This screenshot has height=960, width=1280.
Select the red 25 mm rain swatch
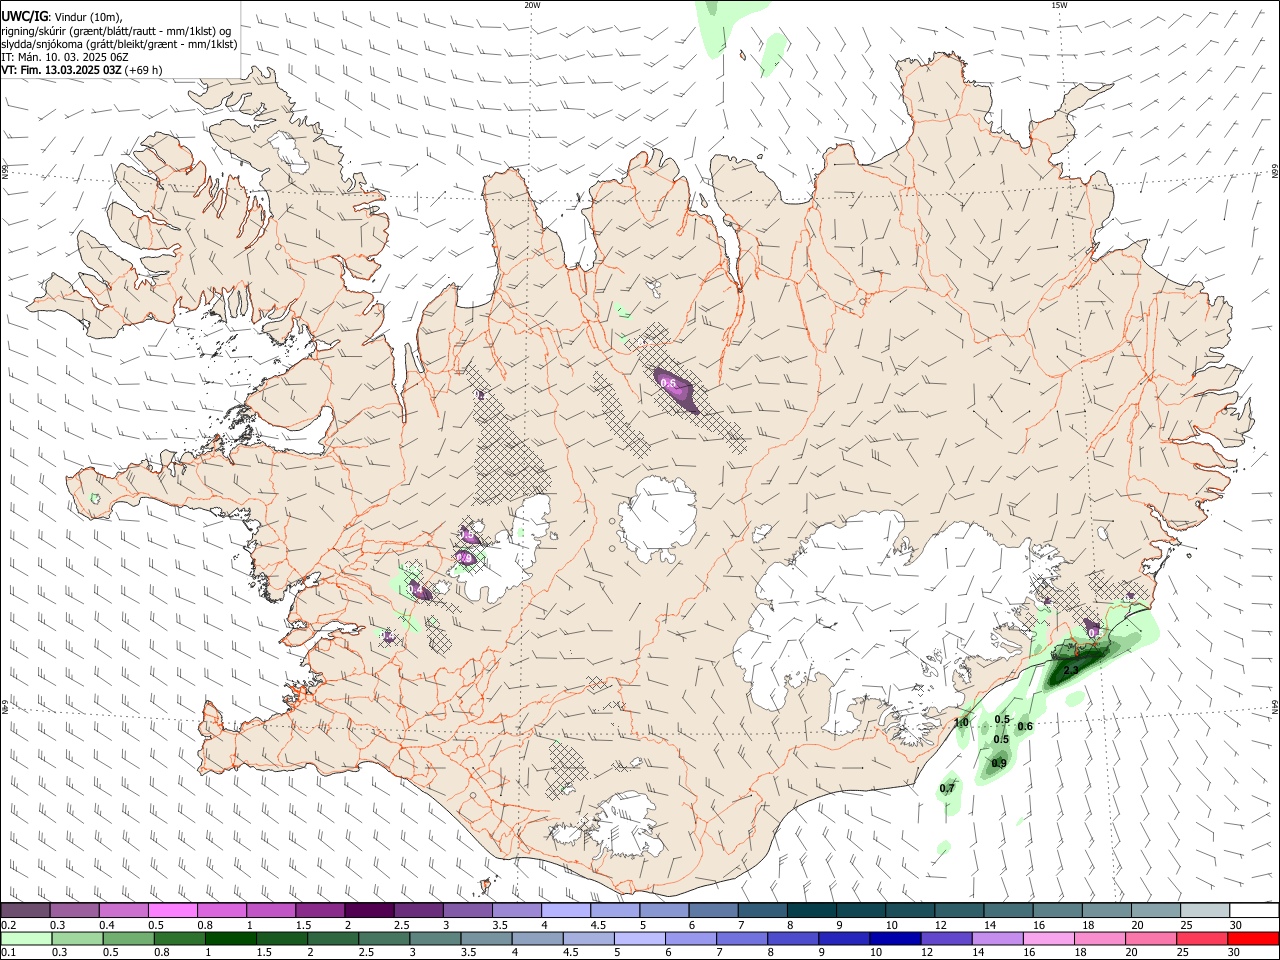[x=1202, y=939]
